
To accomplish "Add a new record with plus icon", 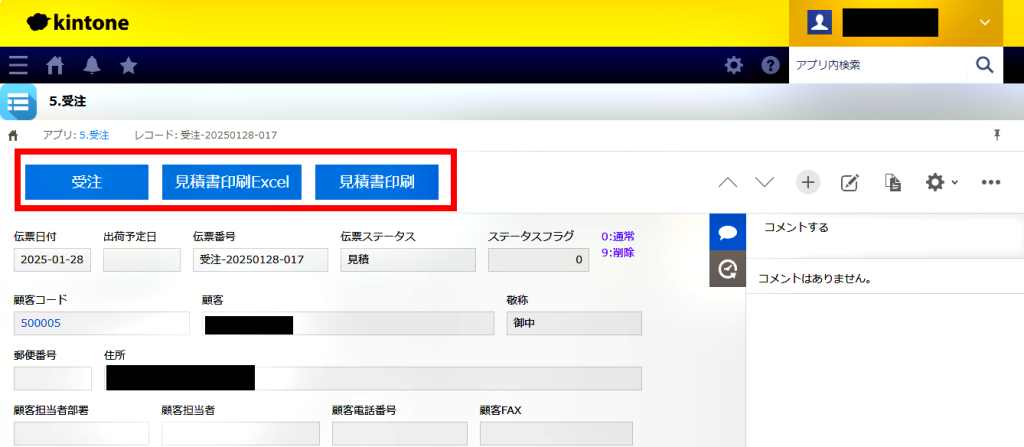I will click(808, 182).
